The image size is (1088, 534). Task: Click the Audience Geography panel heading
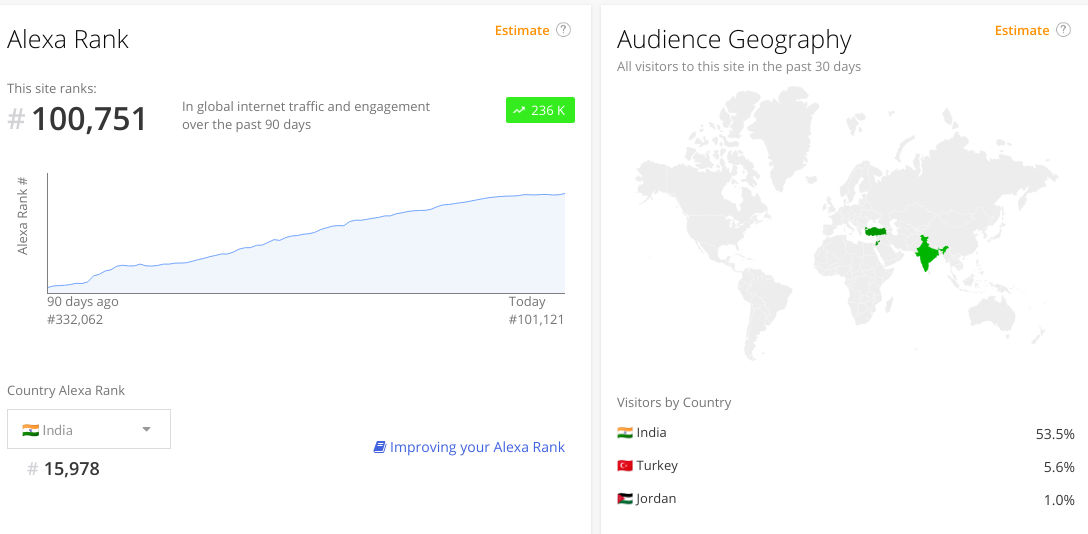pyautogui.click(x=734, y=40)
